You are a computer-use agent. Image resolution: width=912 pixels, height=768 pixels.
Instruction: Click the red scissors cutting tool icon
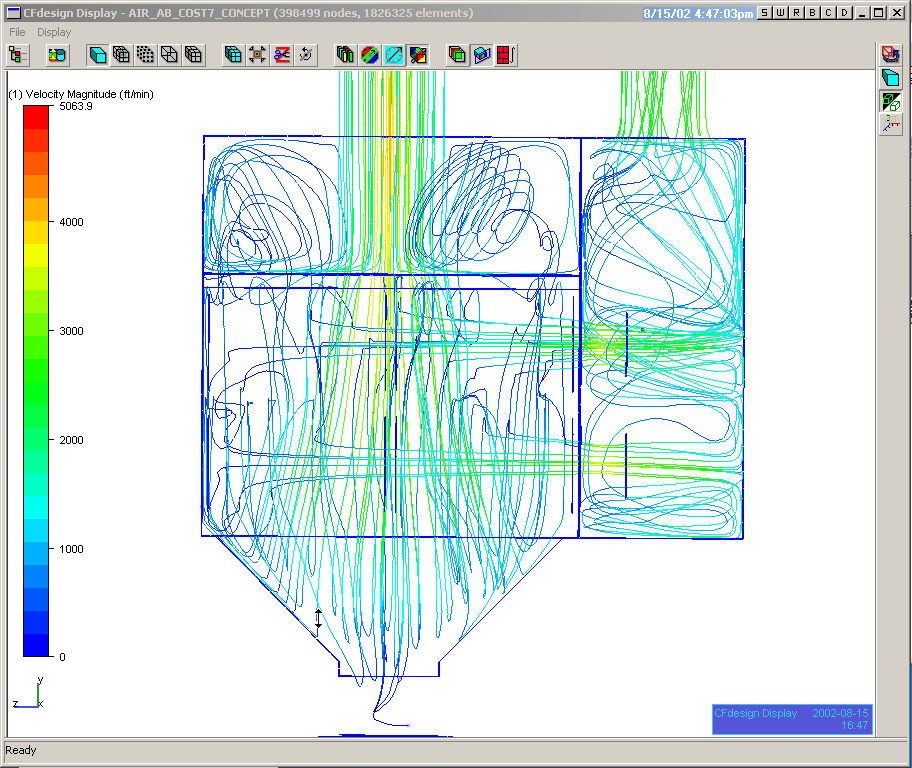282,55
